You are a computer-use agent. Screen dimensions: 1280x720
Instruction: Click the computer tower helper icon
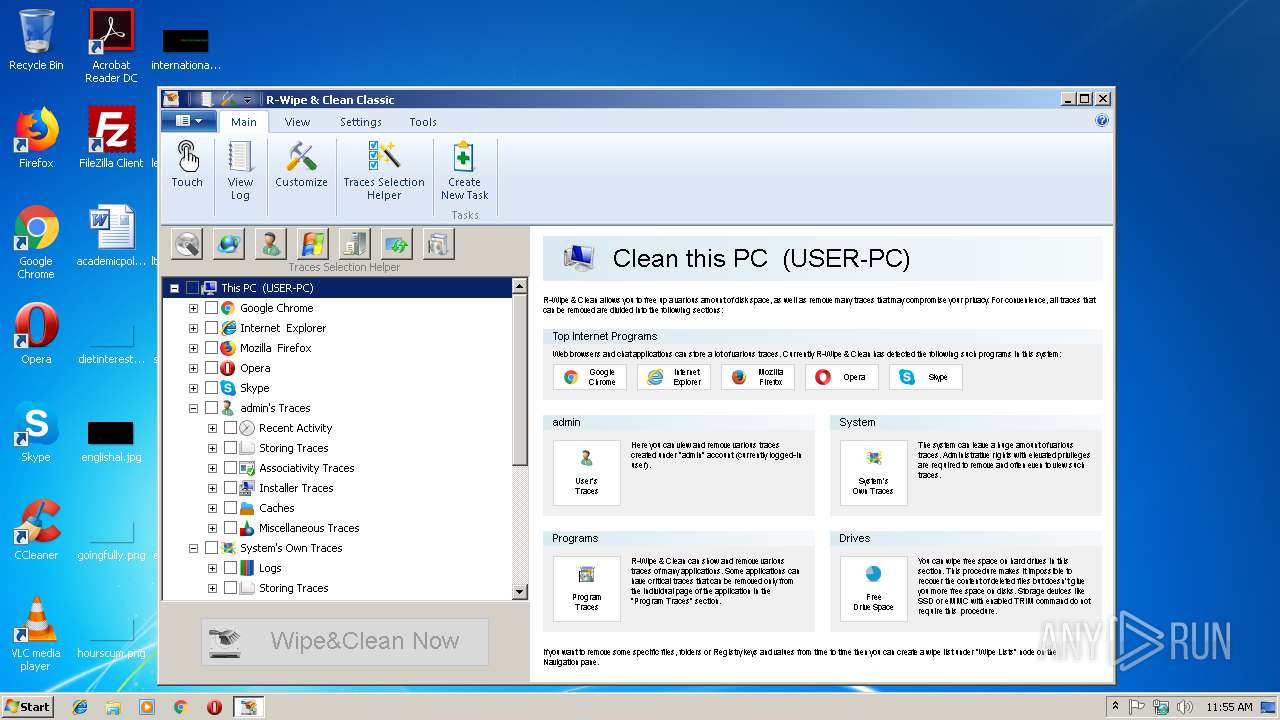355,244
